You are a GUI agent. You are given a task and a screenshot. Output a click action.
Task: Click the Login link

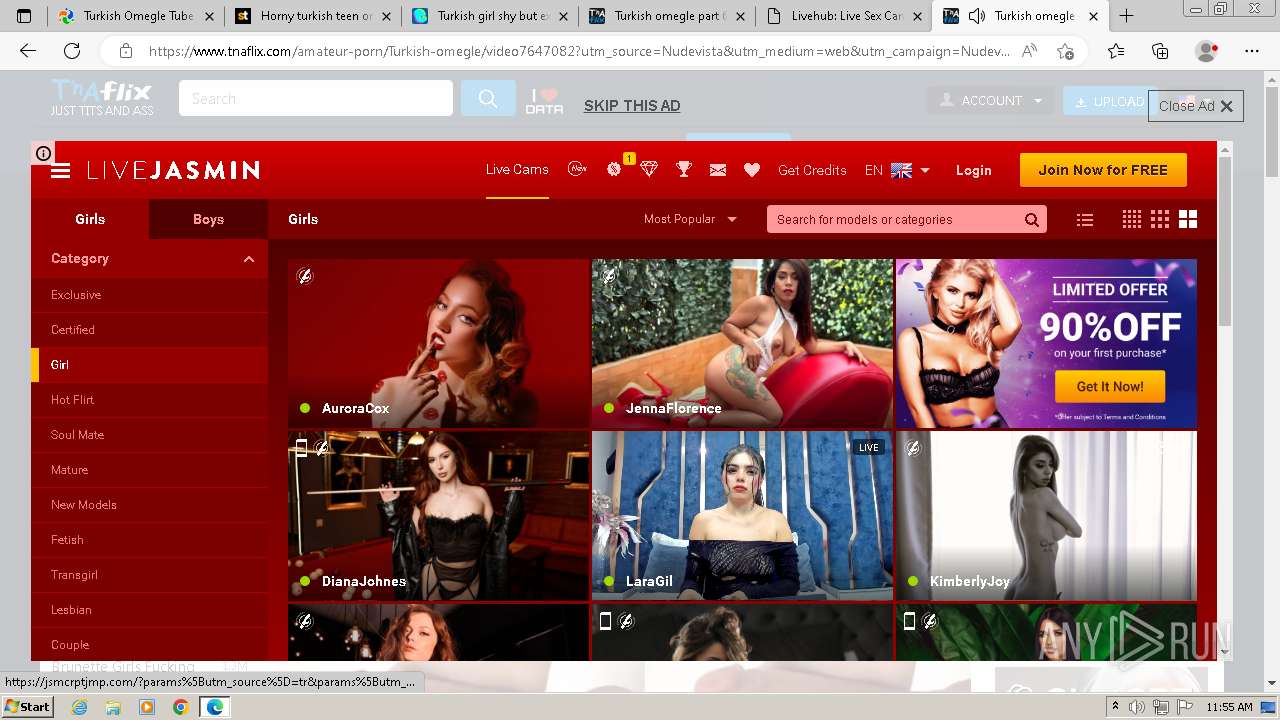(973, 170)
